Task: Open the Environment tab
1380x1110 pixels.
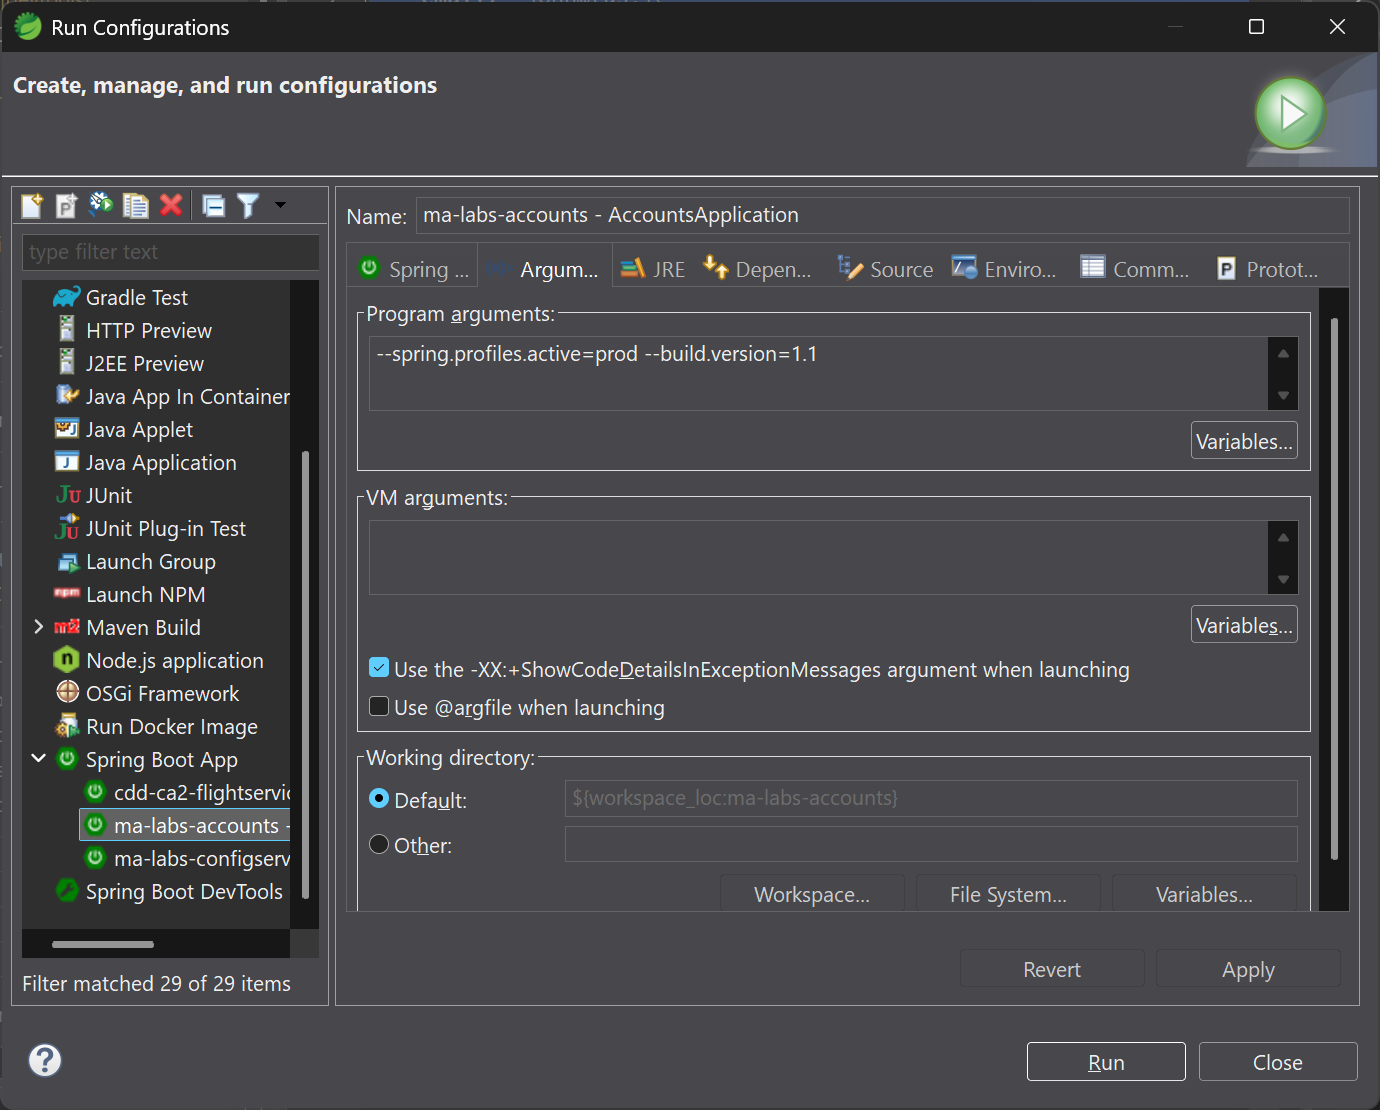Action: [x=1004, y=269]
